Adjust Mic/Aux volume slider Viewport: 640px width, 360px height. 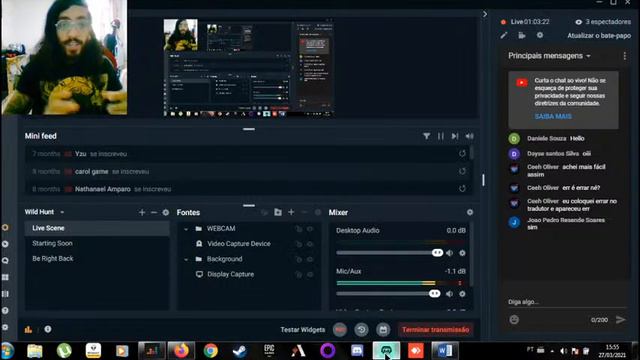click(388, 293)
